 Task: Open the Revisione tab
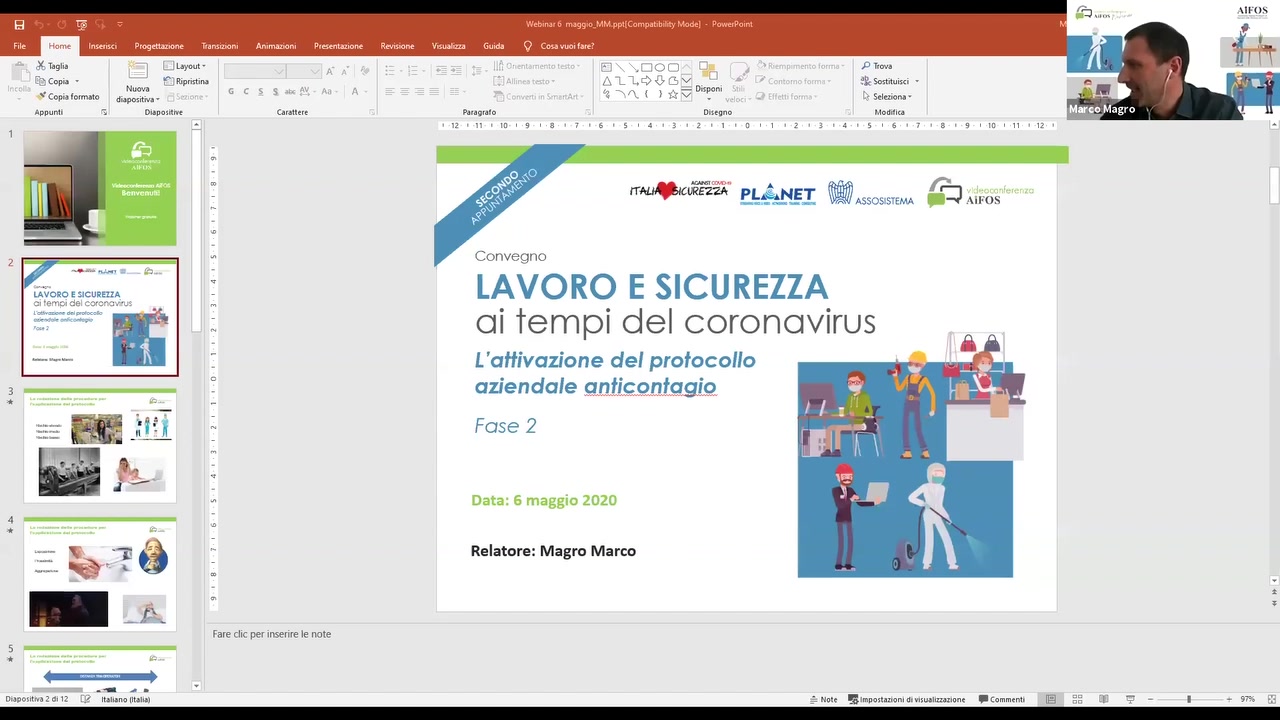[397, 46]
